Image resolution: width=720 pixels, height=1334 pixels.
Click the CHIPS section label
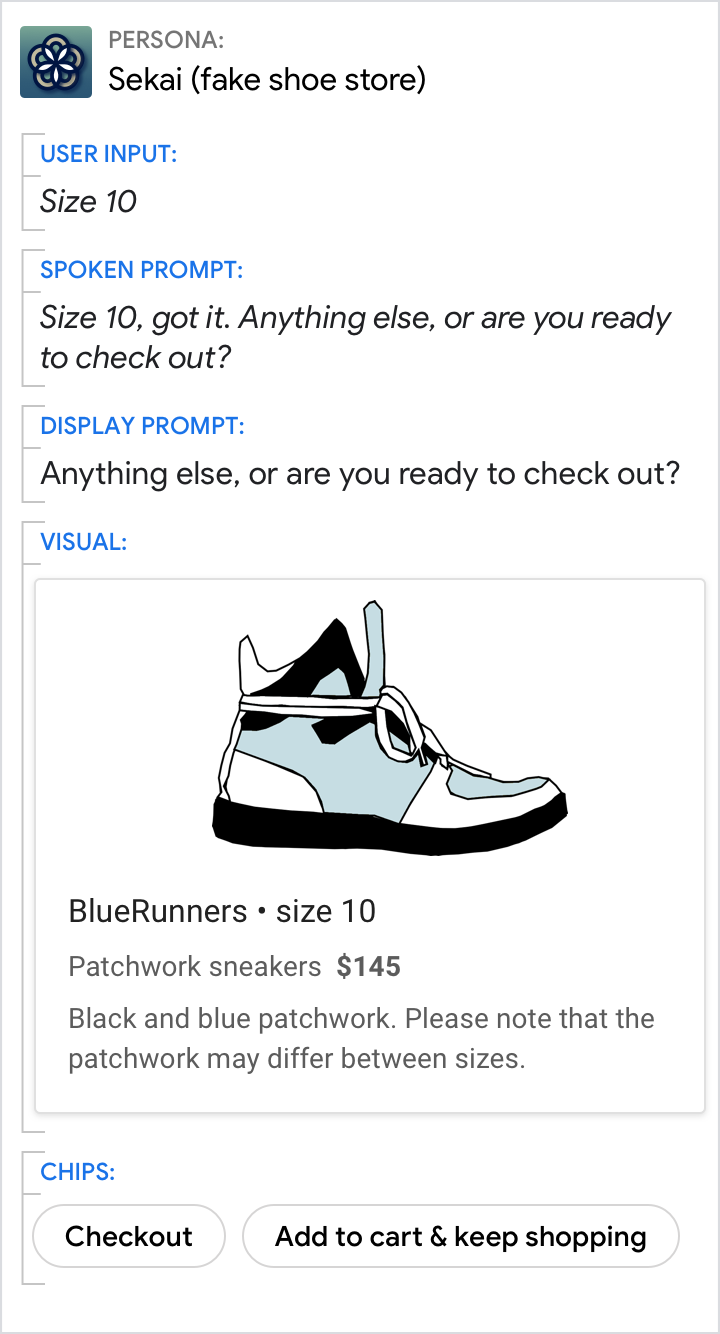77,1171
